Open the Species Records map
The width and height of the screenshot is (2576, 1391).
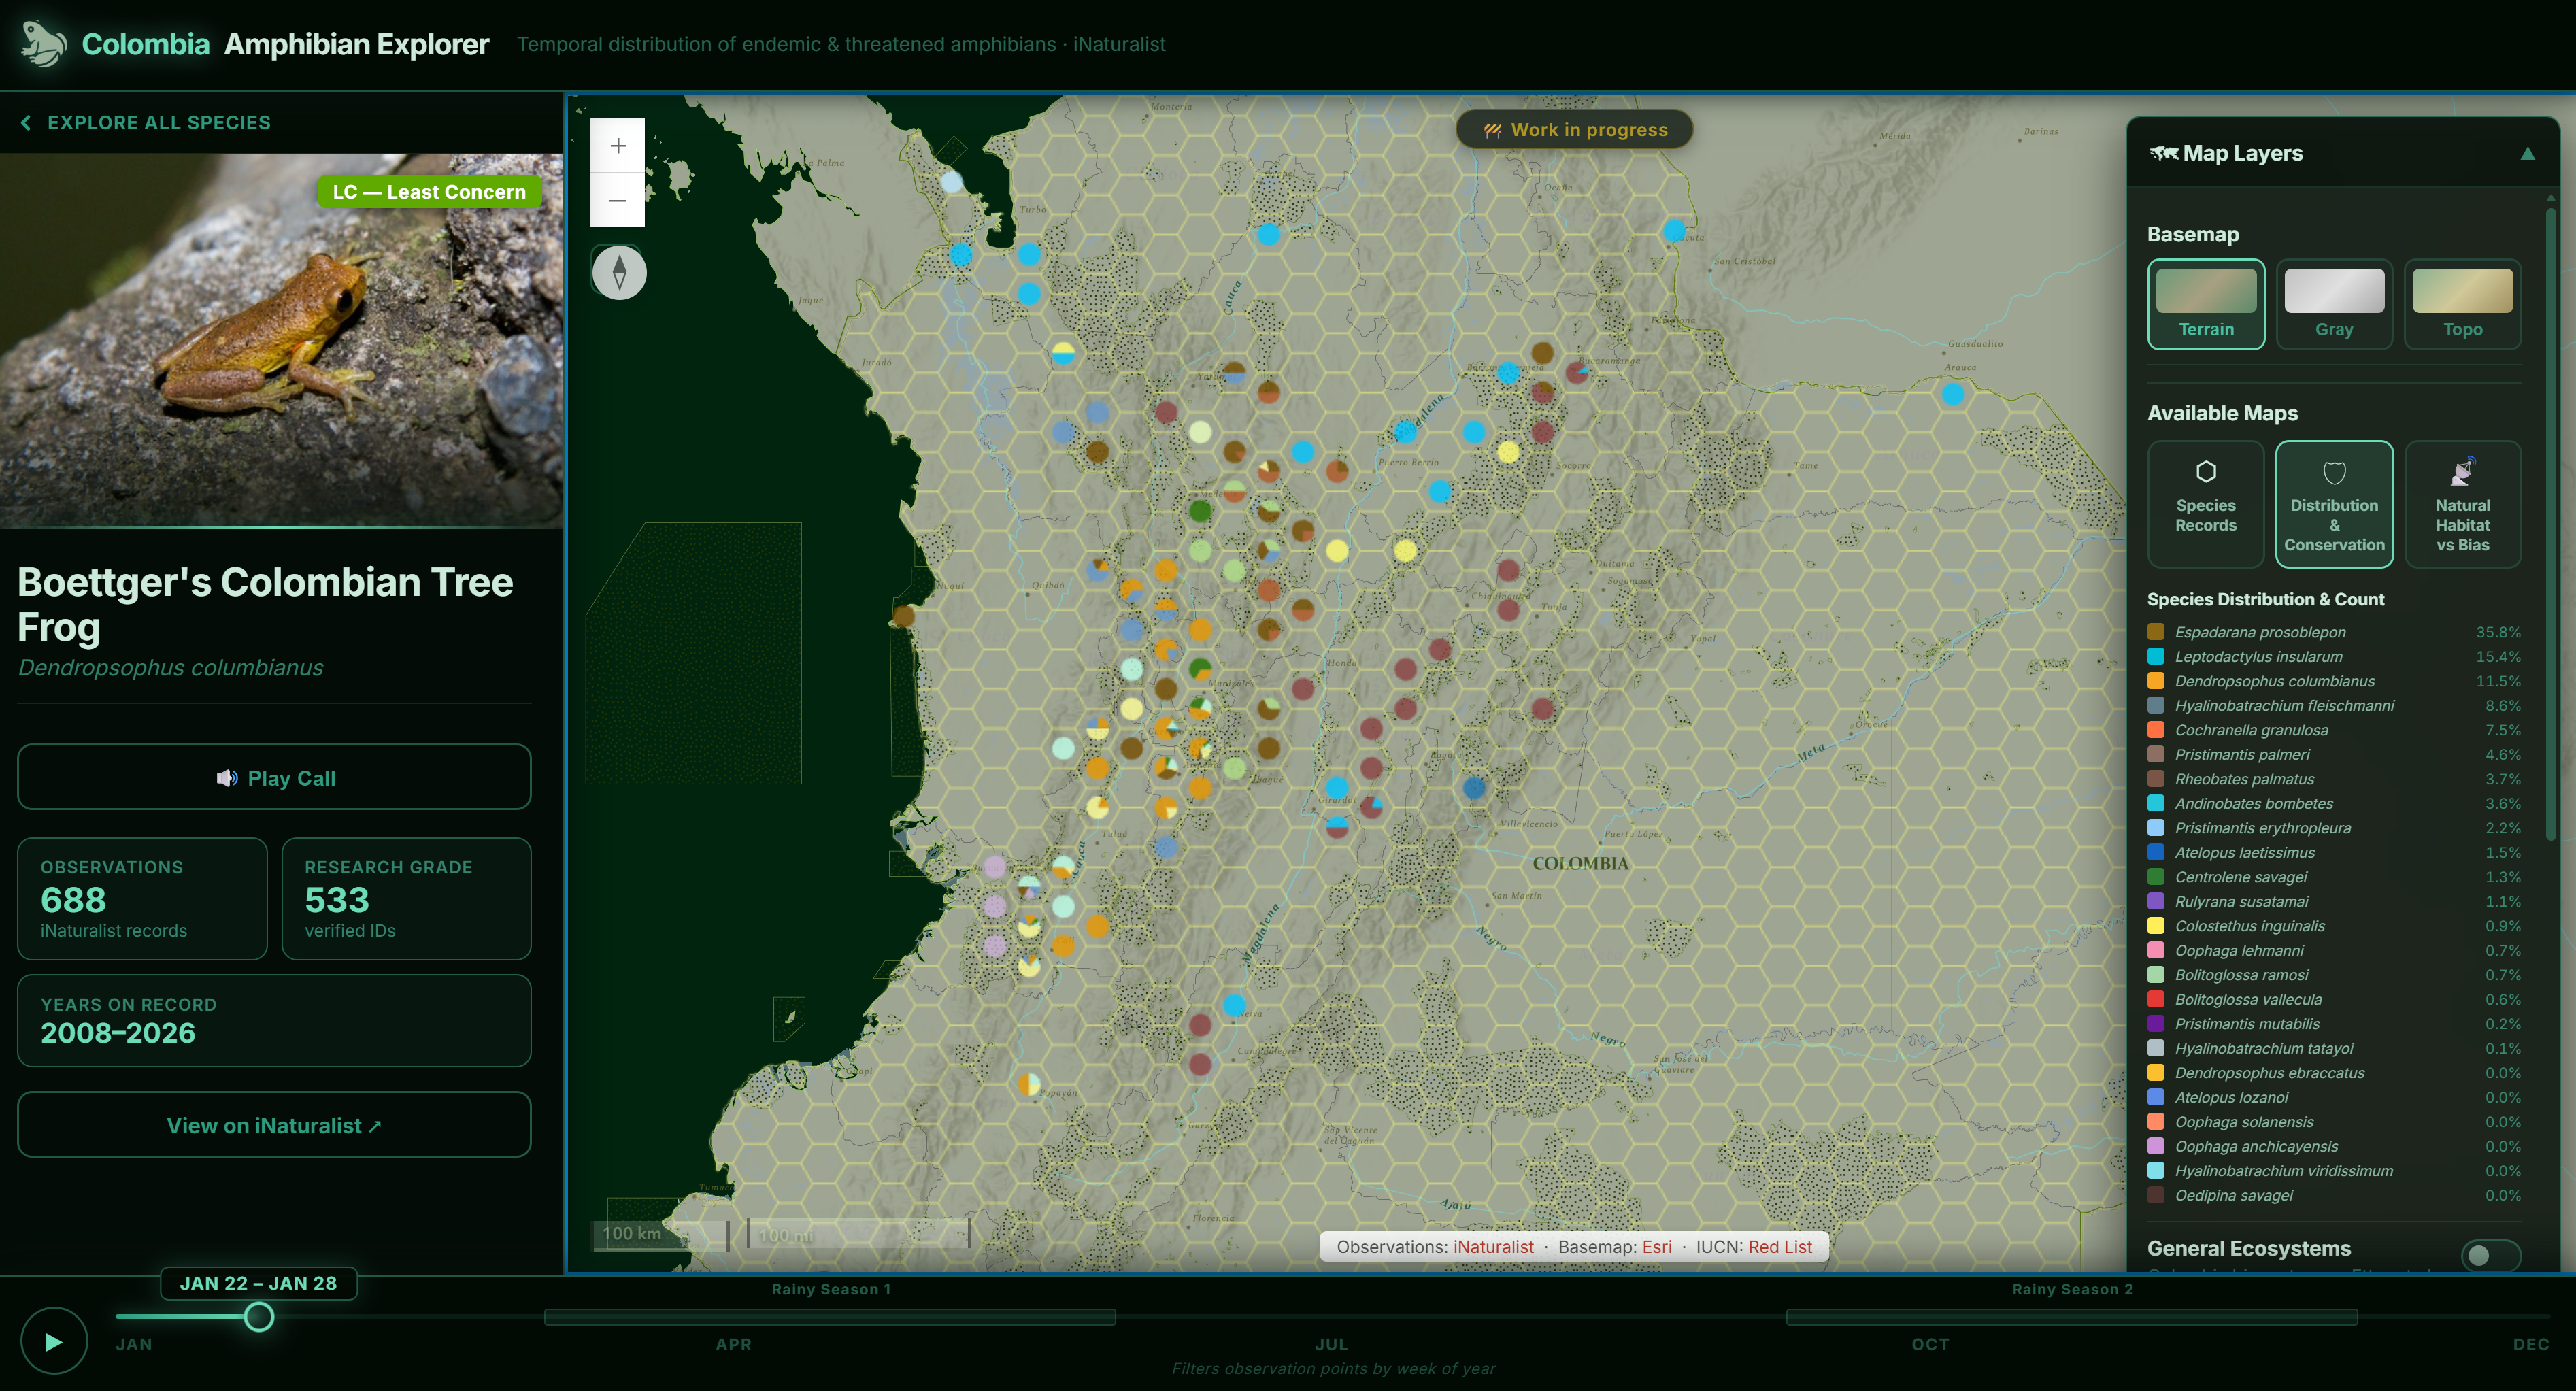coord(2206,504)
